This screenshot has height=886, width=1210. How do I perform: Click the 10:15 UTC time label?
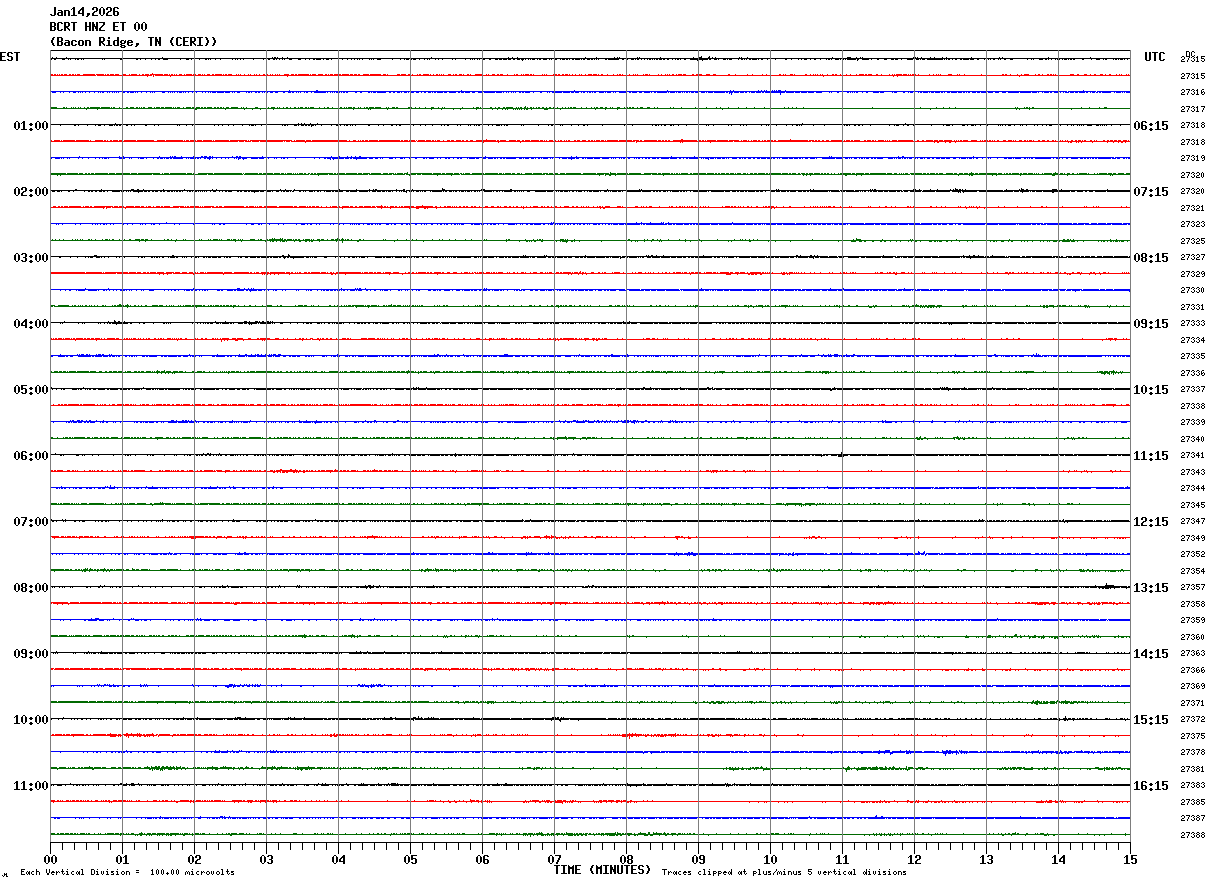[x=1151, y=390]
